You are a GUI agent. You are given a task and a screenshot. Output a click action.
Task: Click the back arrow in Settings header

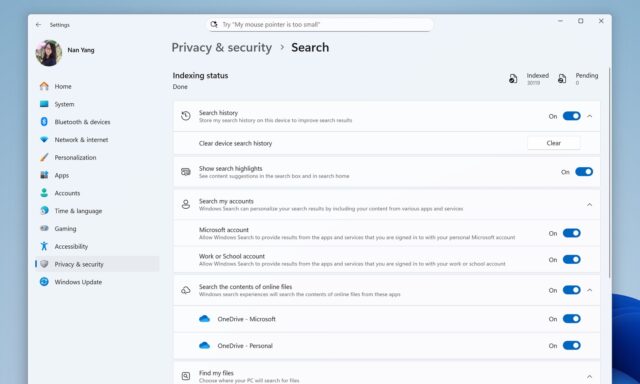point(38,25)
